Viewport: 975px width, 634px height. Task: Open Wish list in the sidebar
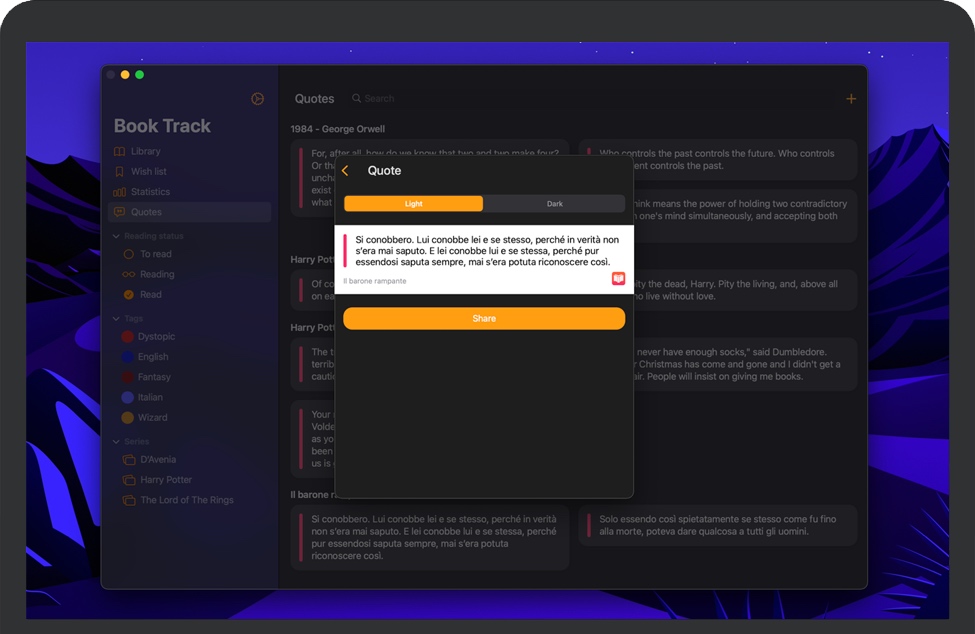click(189, 172)
